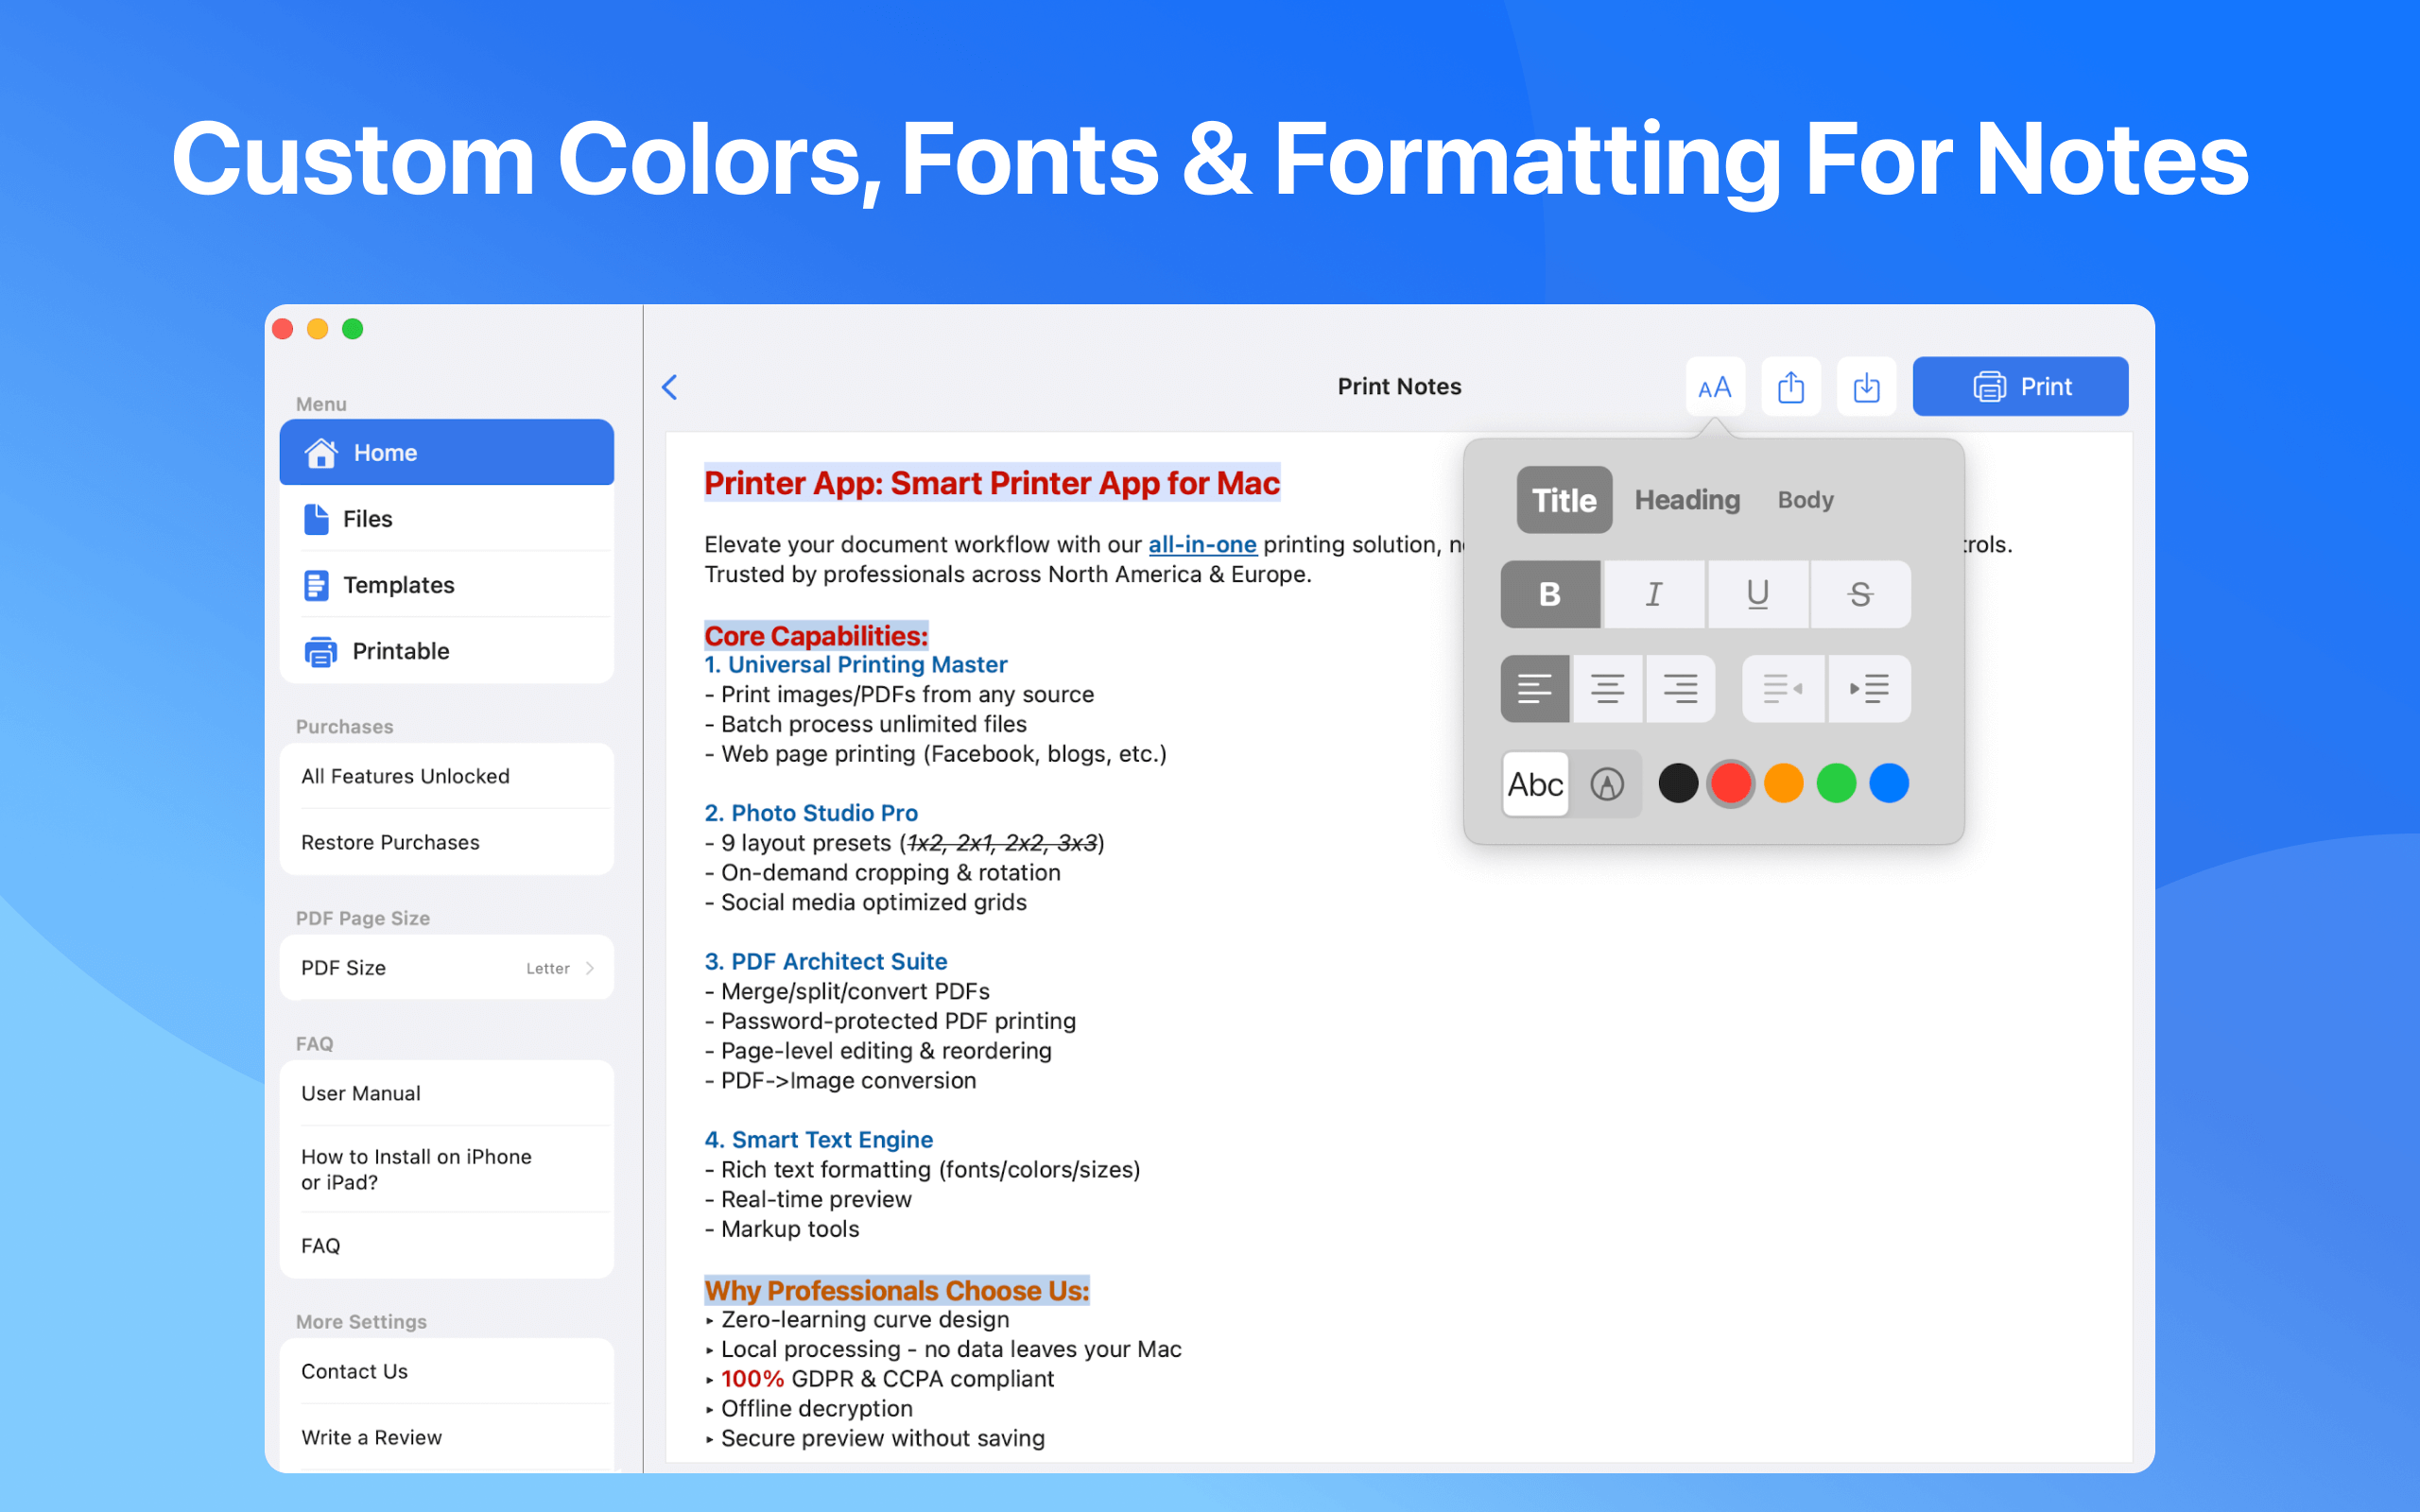Switch style to Heading
This screenshot has height=1512, width=2420.
1687,500
